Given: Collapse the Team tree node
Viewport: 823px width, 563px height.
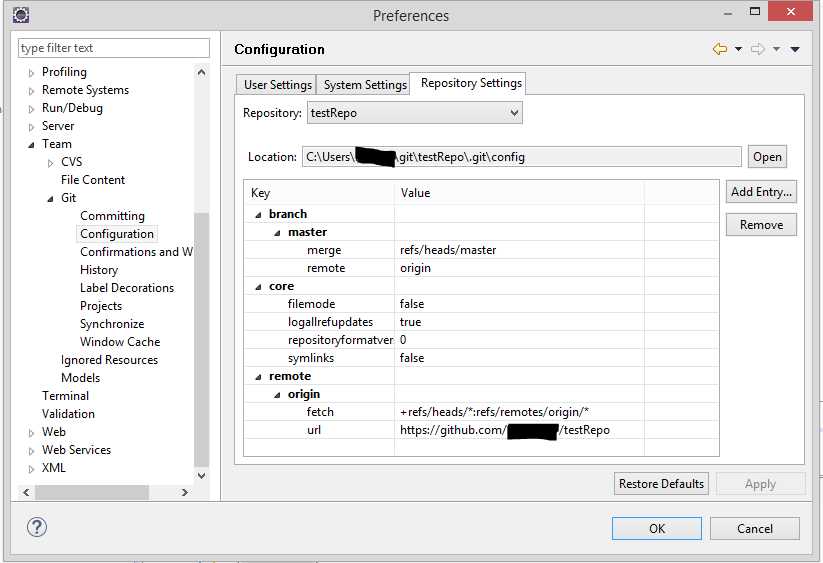Looking at the screenshot, I should coord(31,145).
